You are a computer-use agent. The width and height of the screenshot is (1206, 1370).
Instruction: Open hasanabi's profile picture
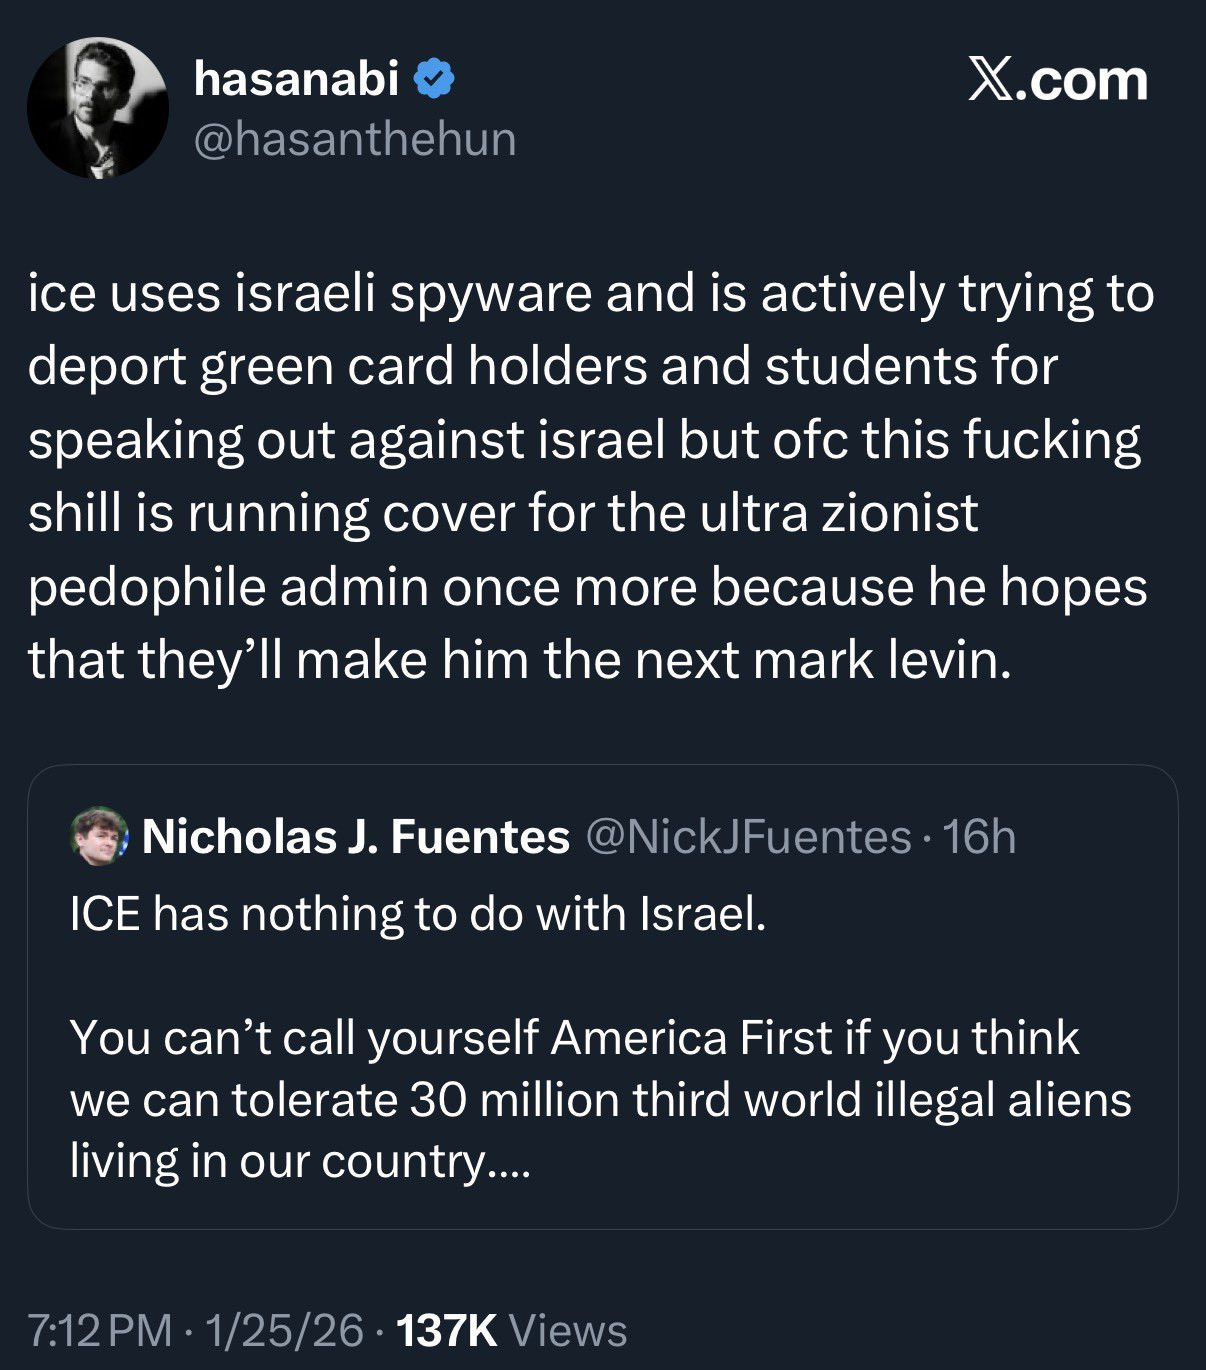click(x=98, y=109)
